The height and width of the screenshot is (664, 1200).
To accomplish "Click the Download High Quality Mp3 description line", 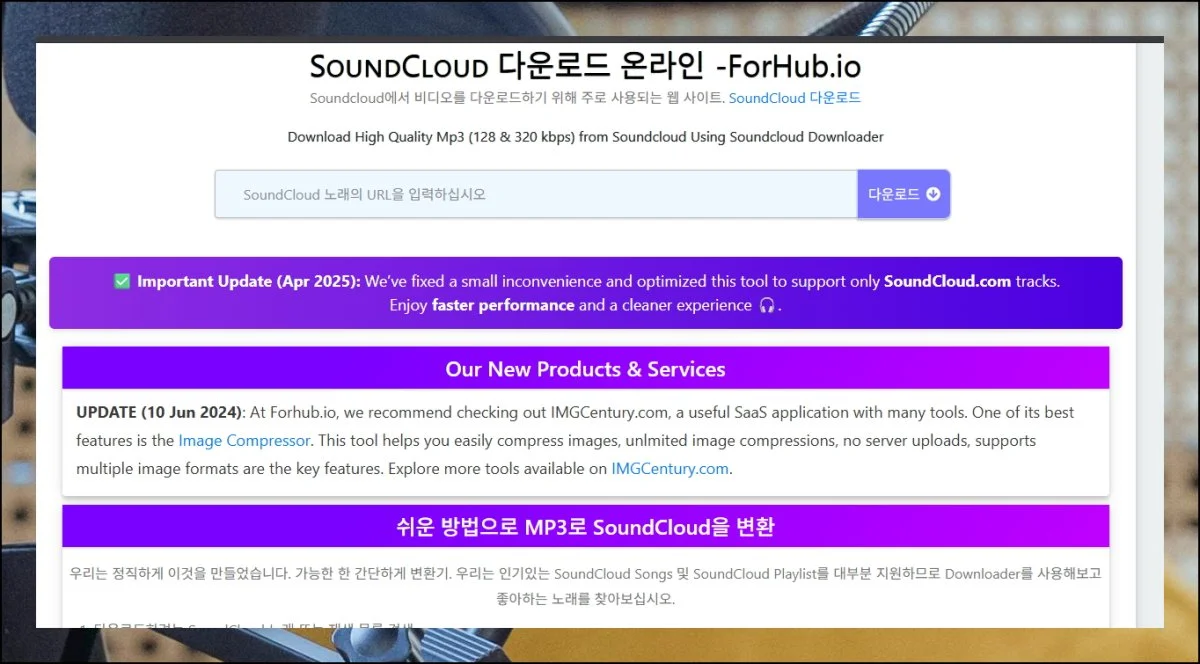I will tap(585, 137).
